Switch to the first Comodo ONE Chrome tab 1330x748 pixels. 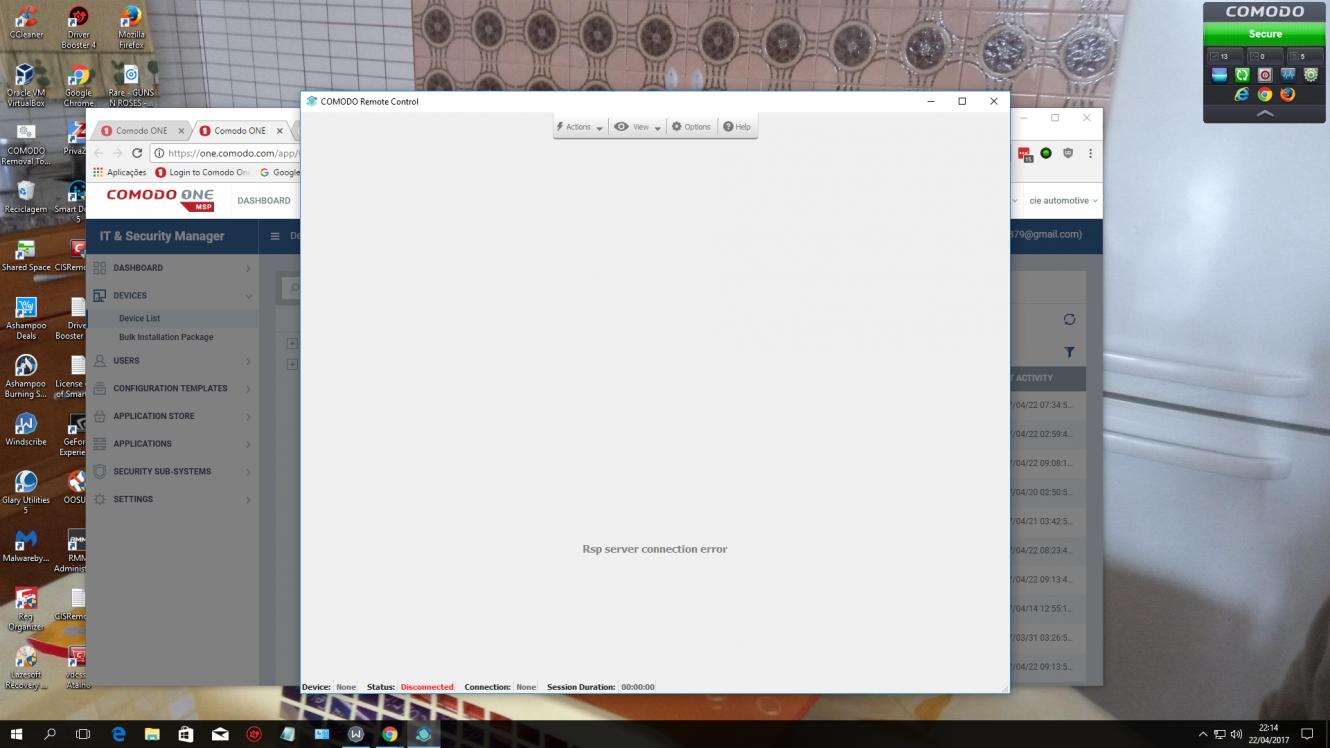[x=141, y=131]
